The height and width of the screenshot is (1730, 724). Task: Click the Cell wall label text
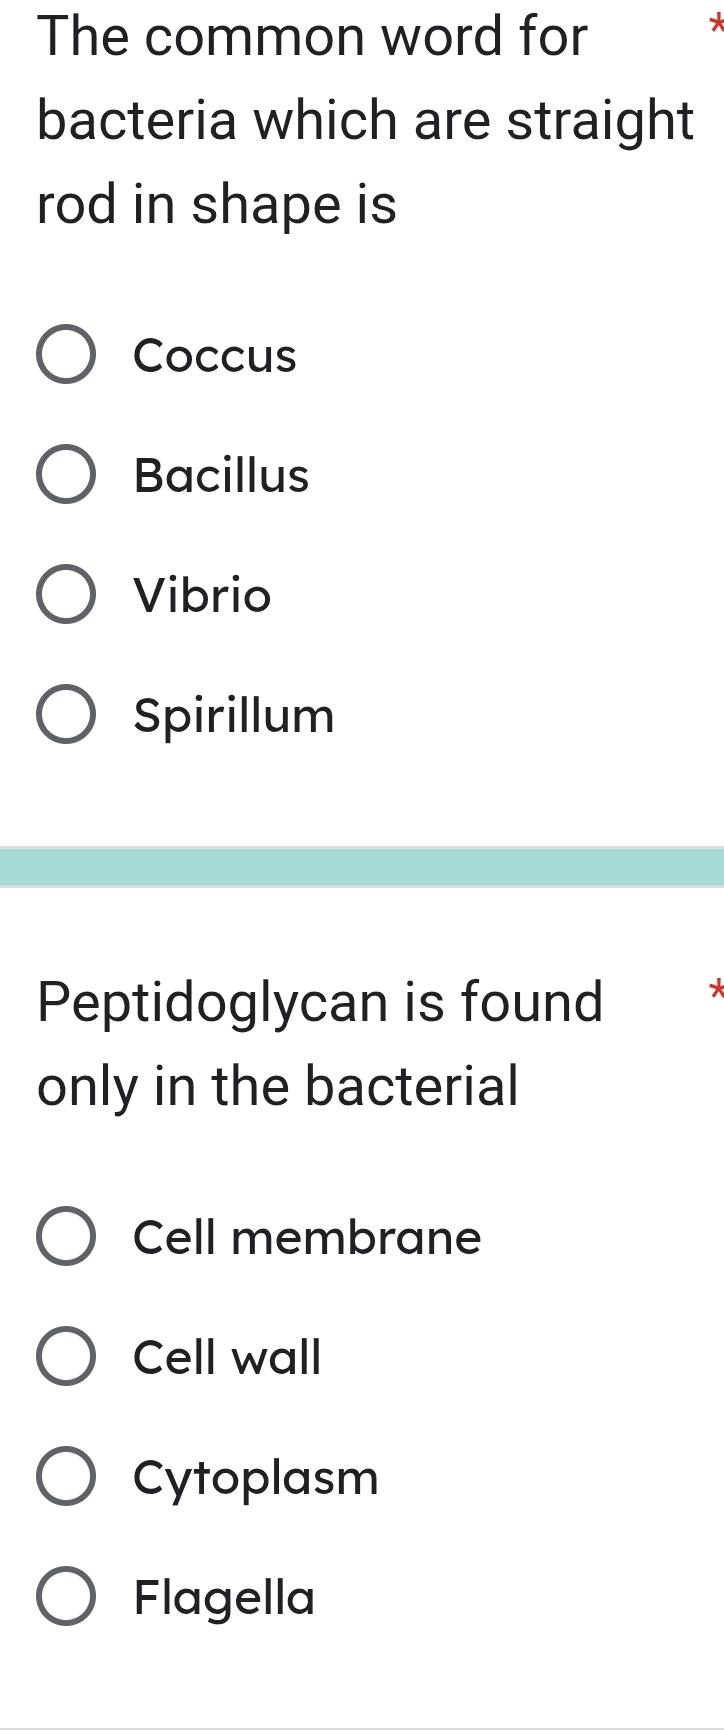click(x=228, y=1357)
